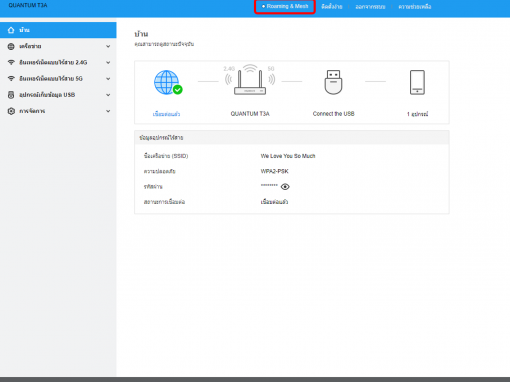This screenshot has width=510, height=382.
Task: Click the router illustration with antennas
Action: (250, 80)
